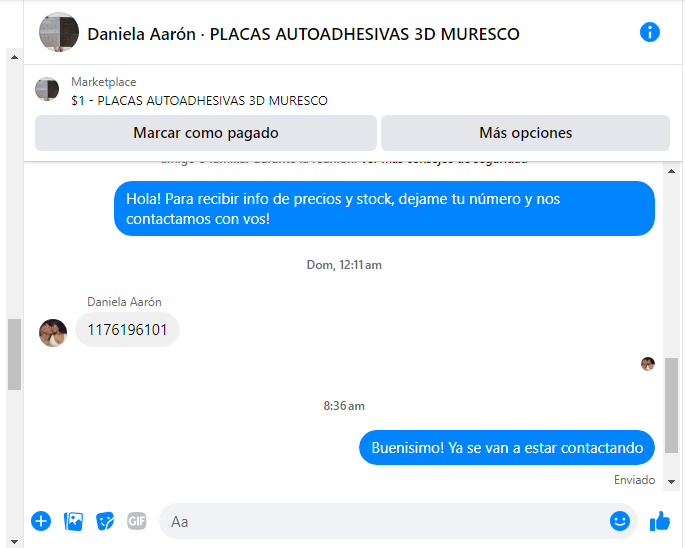Image resolution: width=685 pixels, height=548 pixels.
Task: Click chat scrollbar down arrow
Action: click(671, 482)
